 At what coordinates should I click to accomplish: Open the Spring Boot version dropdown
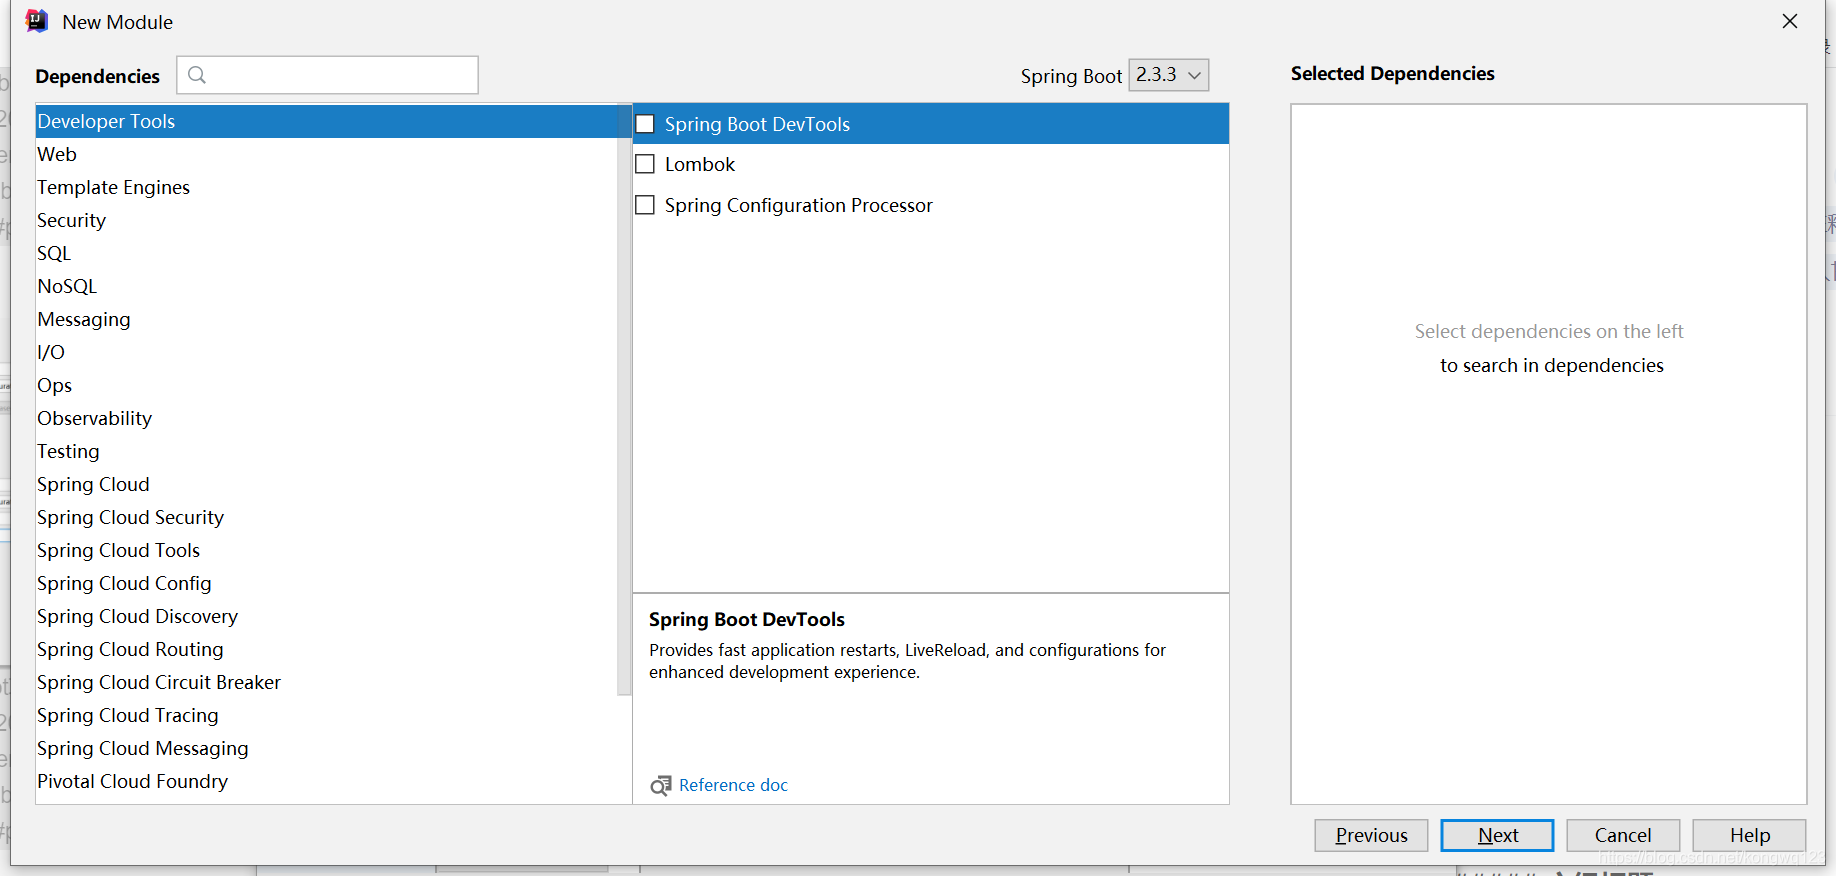click(x=1169, y=75)
